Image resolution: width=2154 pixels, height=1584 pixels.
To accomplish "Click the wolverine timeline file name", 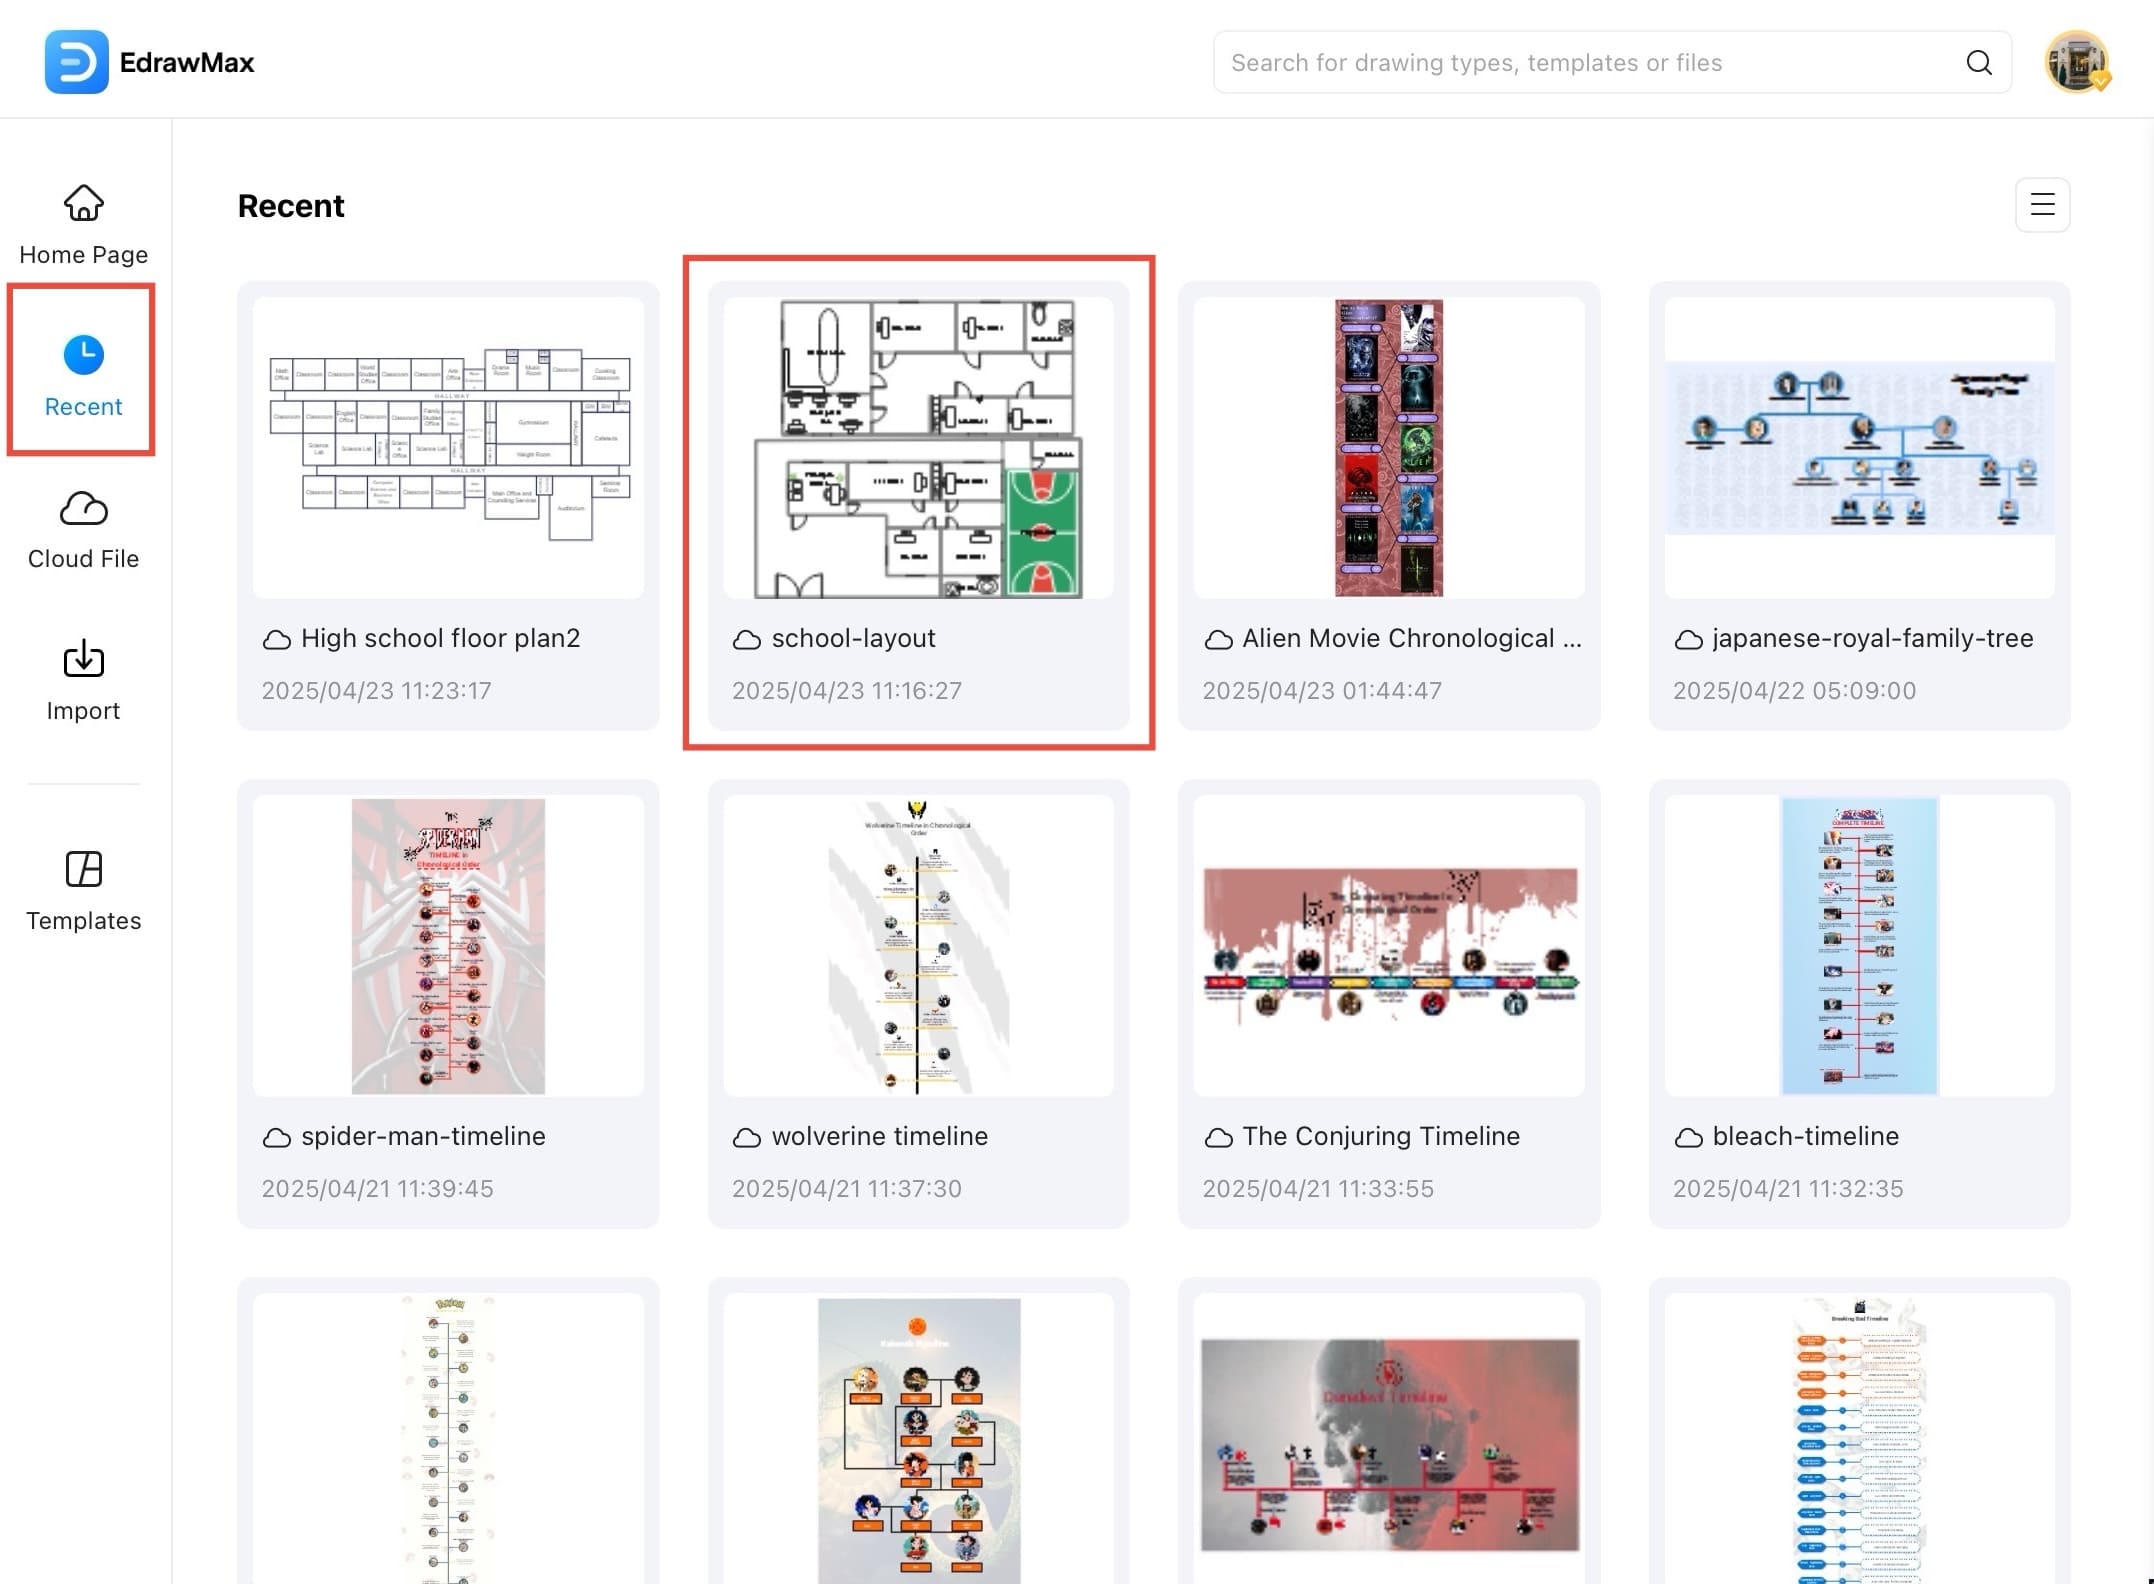I will tap(879, 1136).
